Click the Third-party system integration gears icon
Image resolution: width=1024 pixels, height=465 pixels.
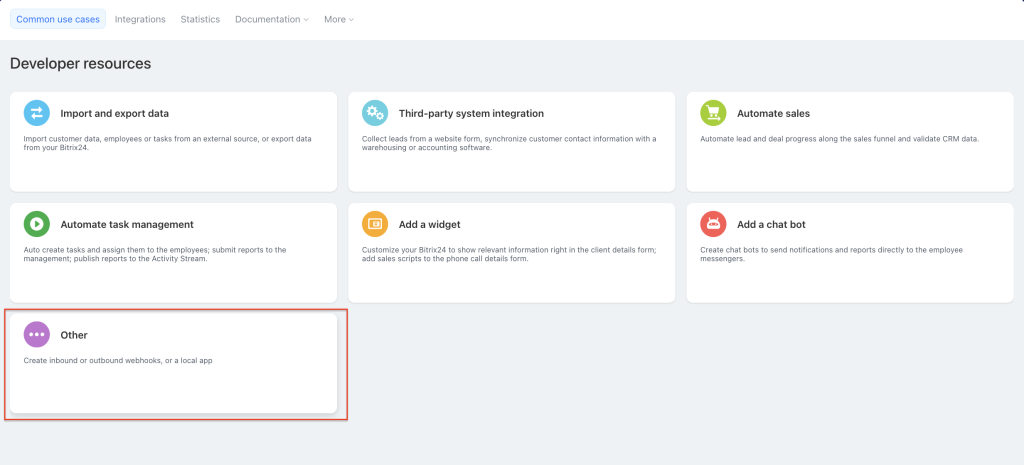click(375, 113)
